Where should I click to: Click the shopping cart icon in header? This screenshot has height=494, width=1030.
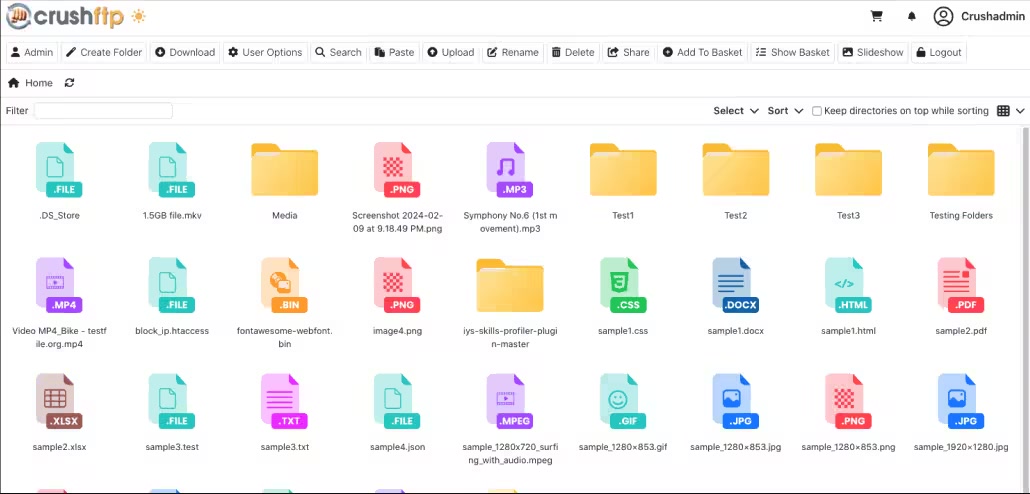tap(877, 16)
